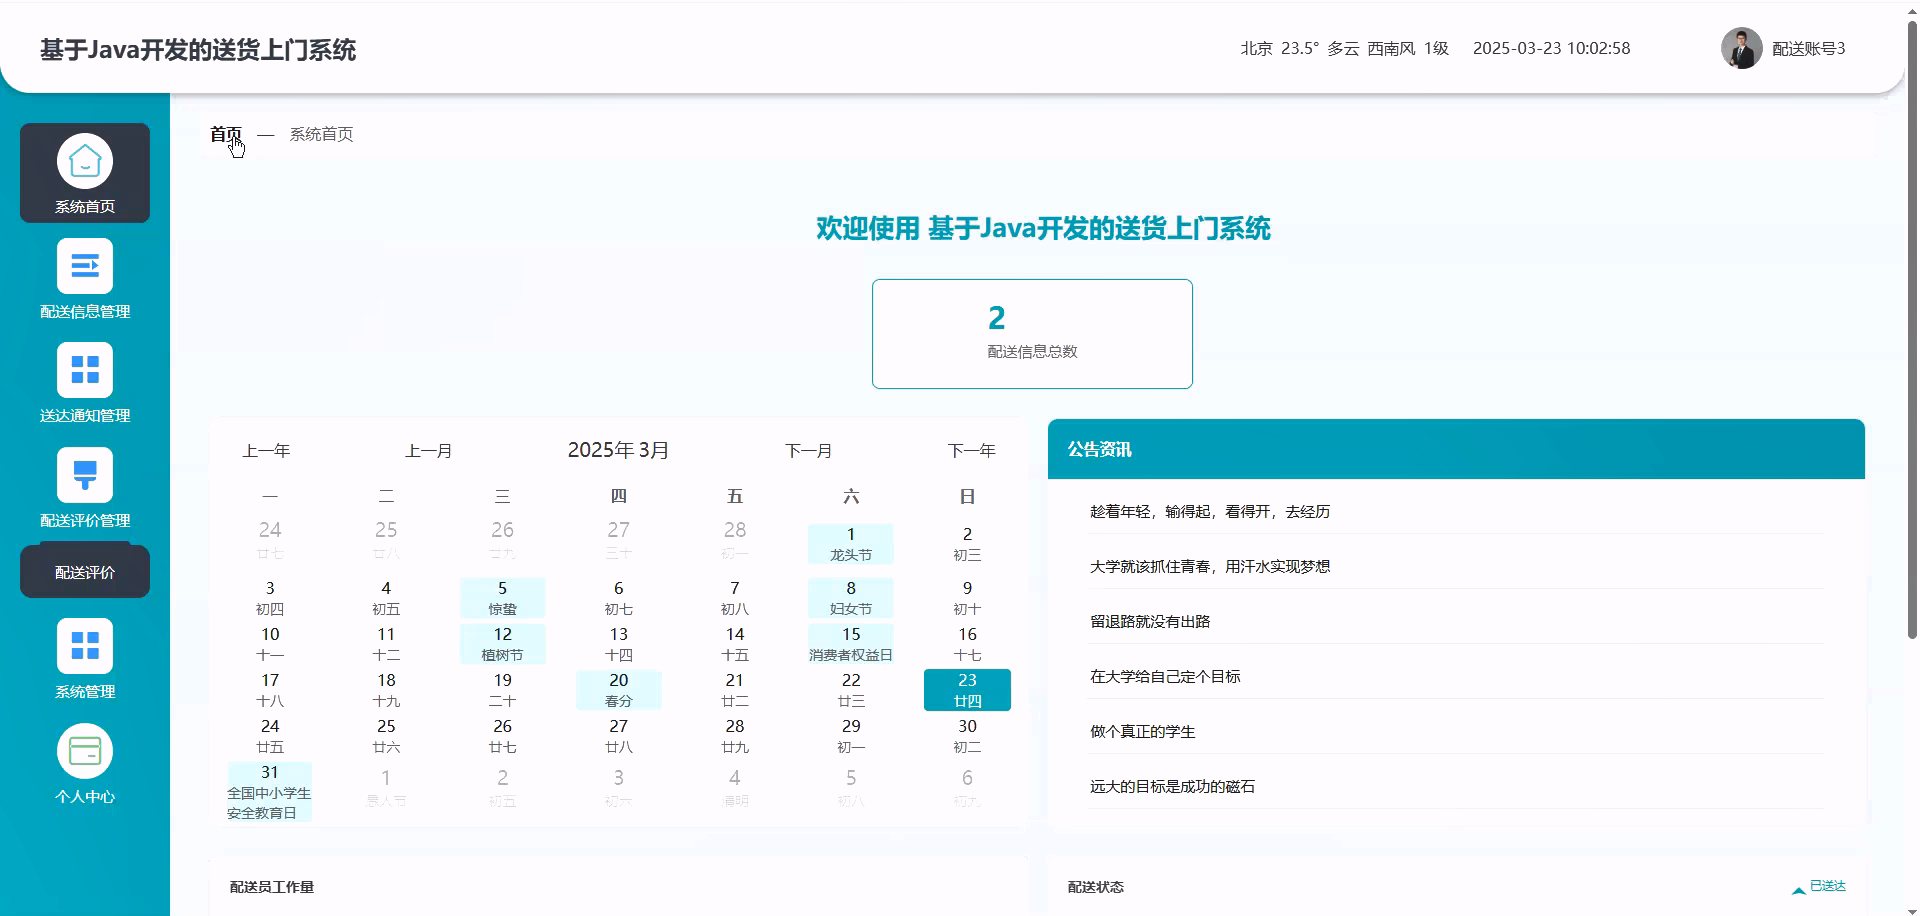The width and height of the screenshot is (1920, 916).
Task: Open notice 在大学给自己定个目标
Action: click(1165, 676)
